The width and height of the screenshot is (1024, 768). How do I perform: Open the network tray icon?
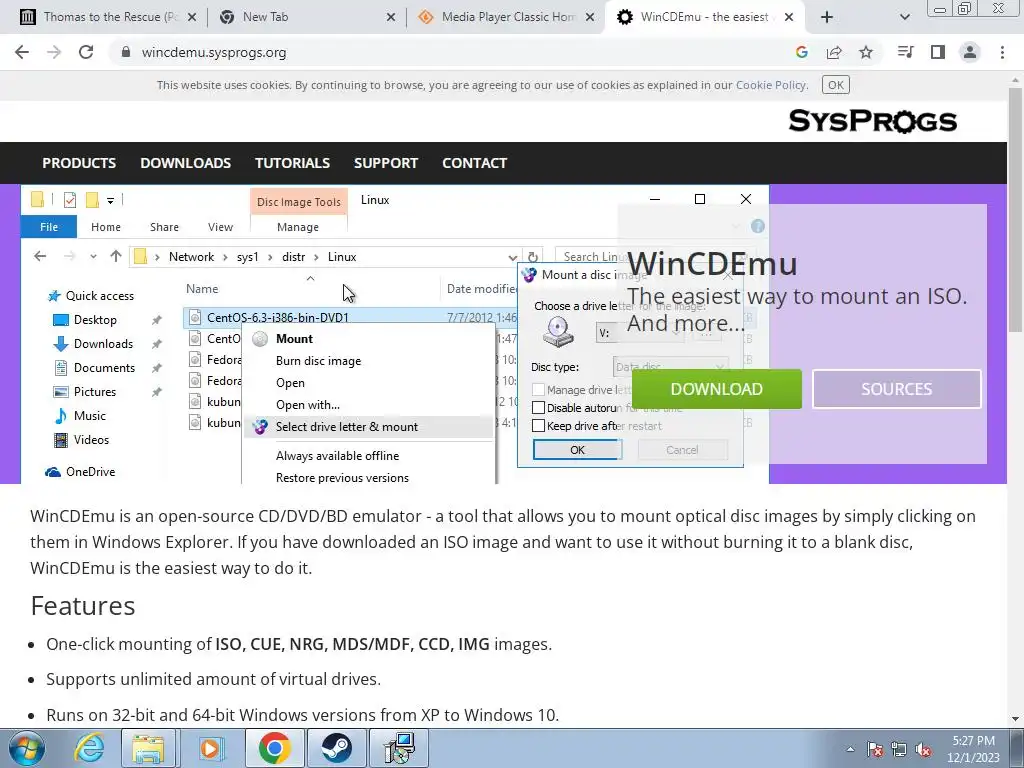point(899,749)
